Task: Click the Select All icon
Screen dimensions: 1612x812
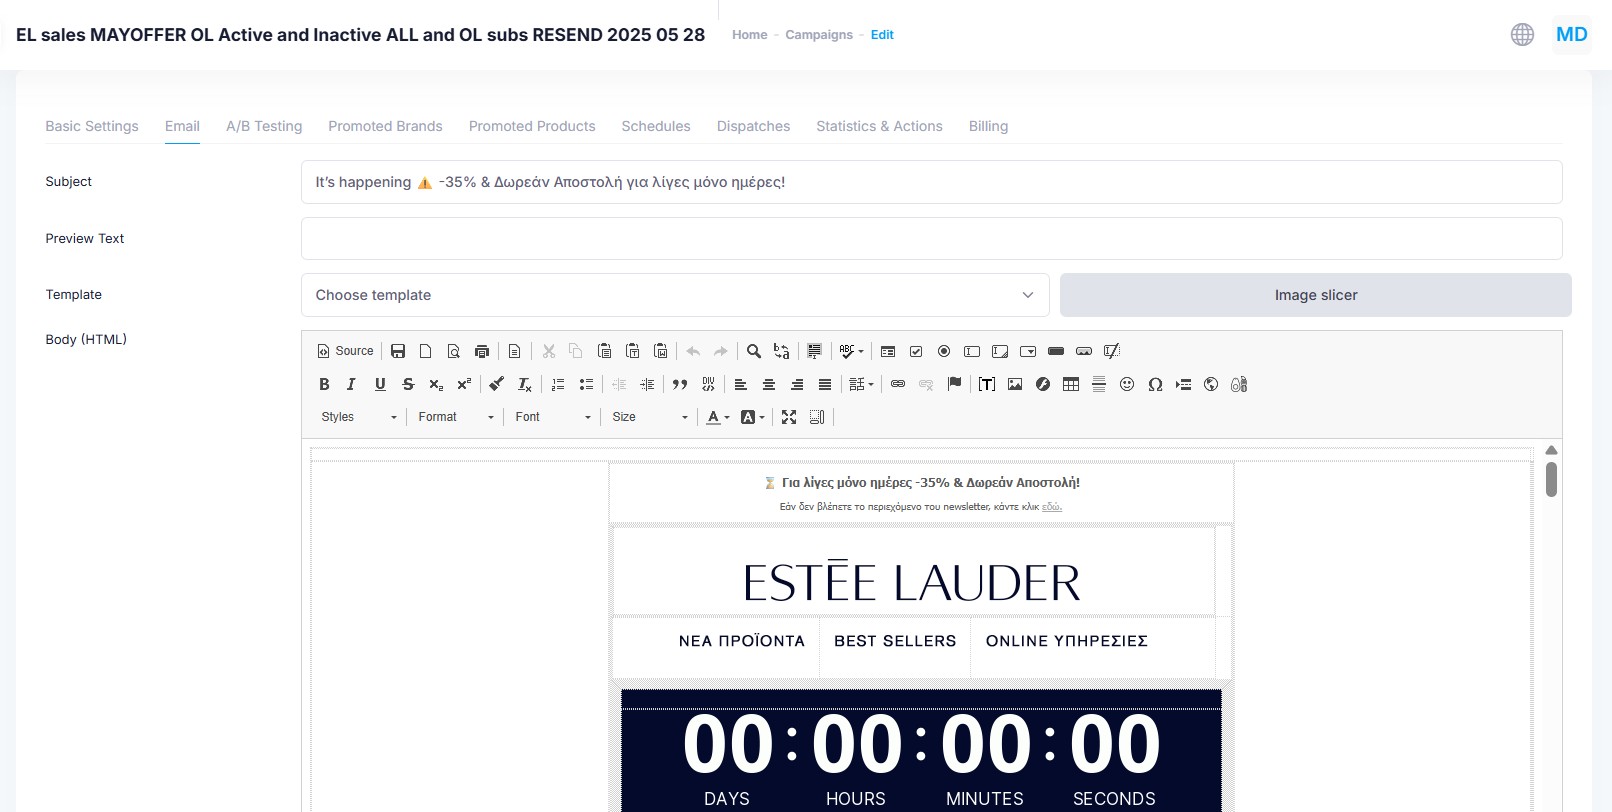Action: [814, 351]
